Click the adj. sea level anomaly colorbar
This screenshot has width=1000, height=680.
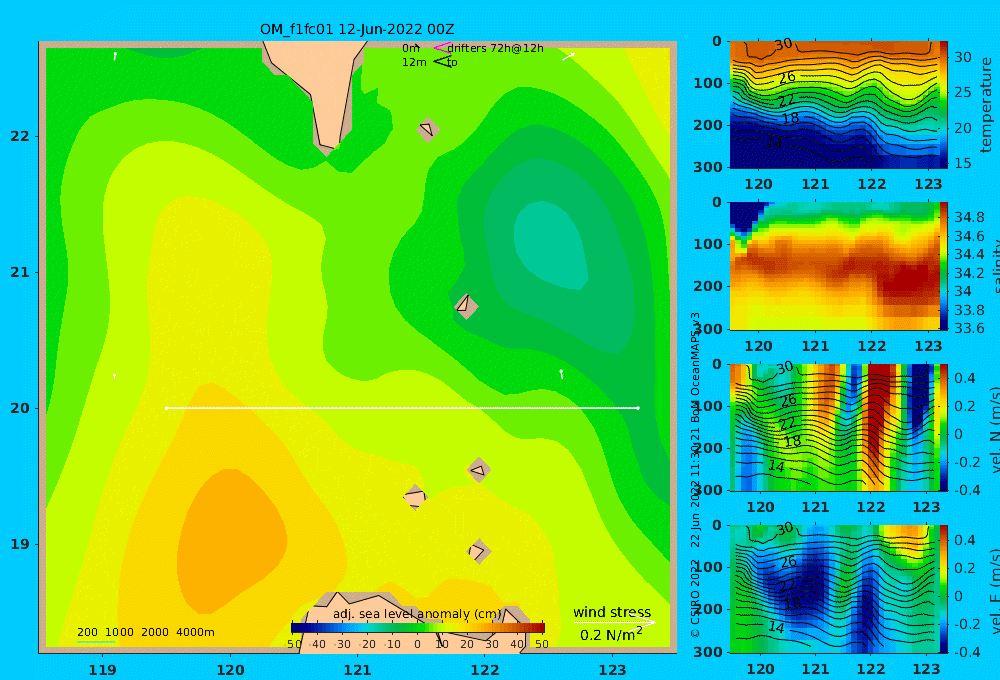click(x=418, y=628)
